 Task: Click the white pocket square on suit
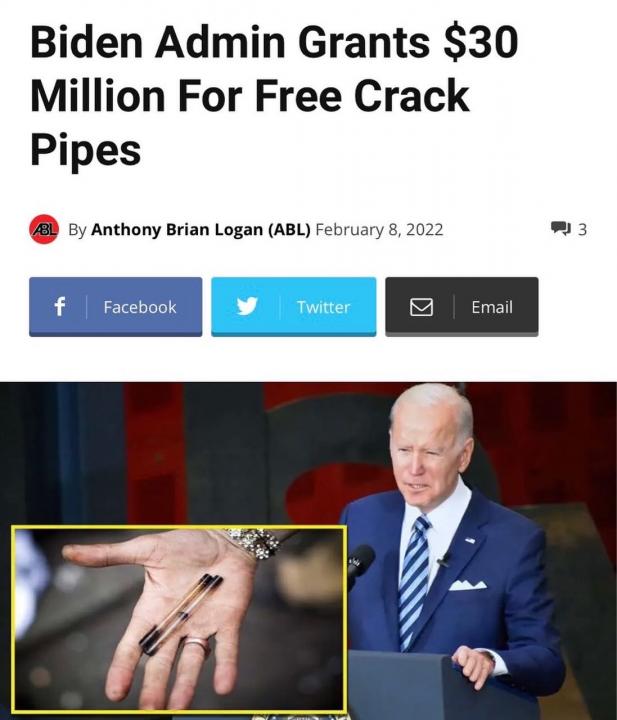pos(467,584)
